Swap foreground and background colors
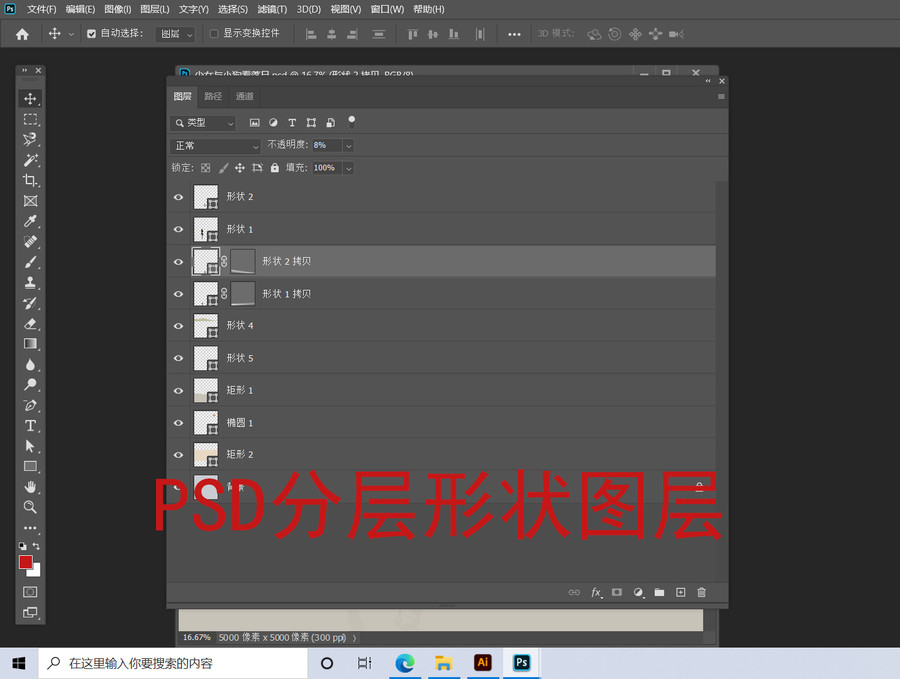This screenshot has width=900, height=679. click(36, 546)
